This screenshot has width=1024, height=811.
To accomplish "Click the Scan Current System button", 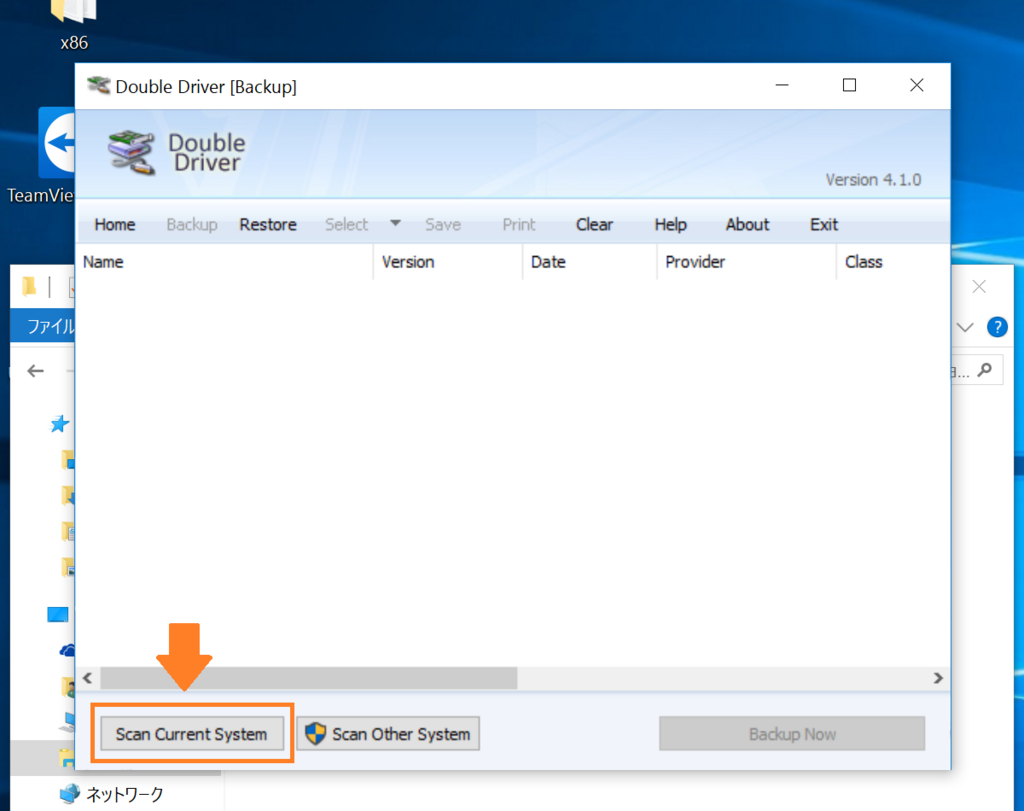I will click(x=192, y=734).
